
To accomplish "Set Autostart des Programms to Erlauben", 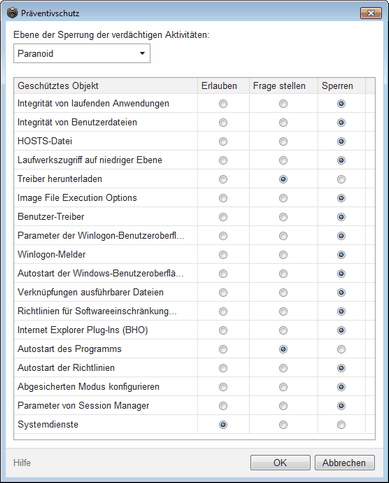I will coord(223,349).
